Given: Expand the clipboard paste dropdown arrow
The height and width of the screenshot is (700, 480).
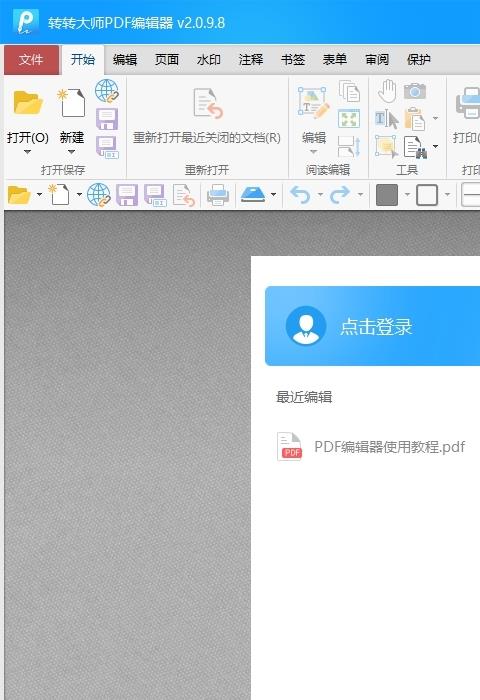Looking at the screenshot, I should coord(435,119).
